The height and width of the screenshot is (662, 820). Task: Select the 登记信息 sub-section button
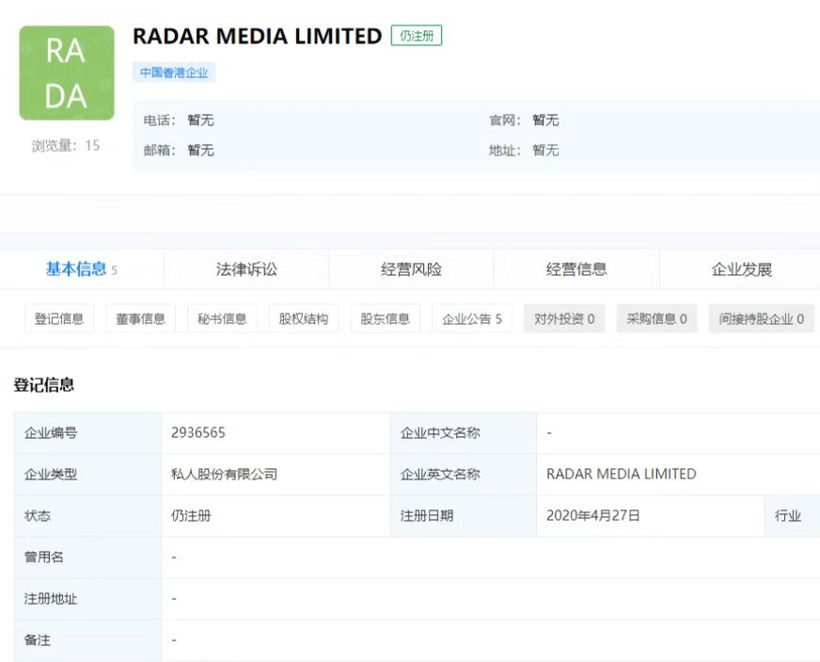pyautogui.click(x=59, y=319)
